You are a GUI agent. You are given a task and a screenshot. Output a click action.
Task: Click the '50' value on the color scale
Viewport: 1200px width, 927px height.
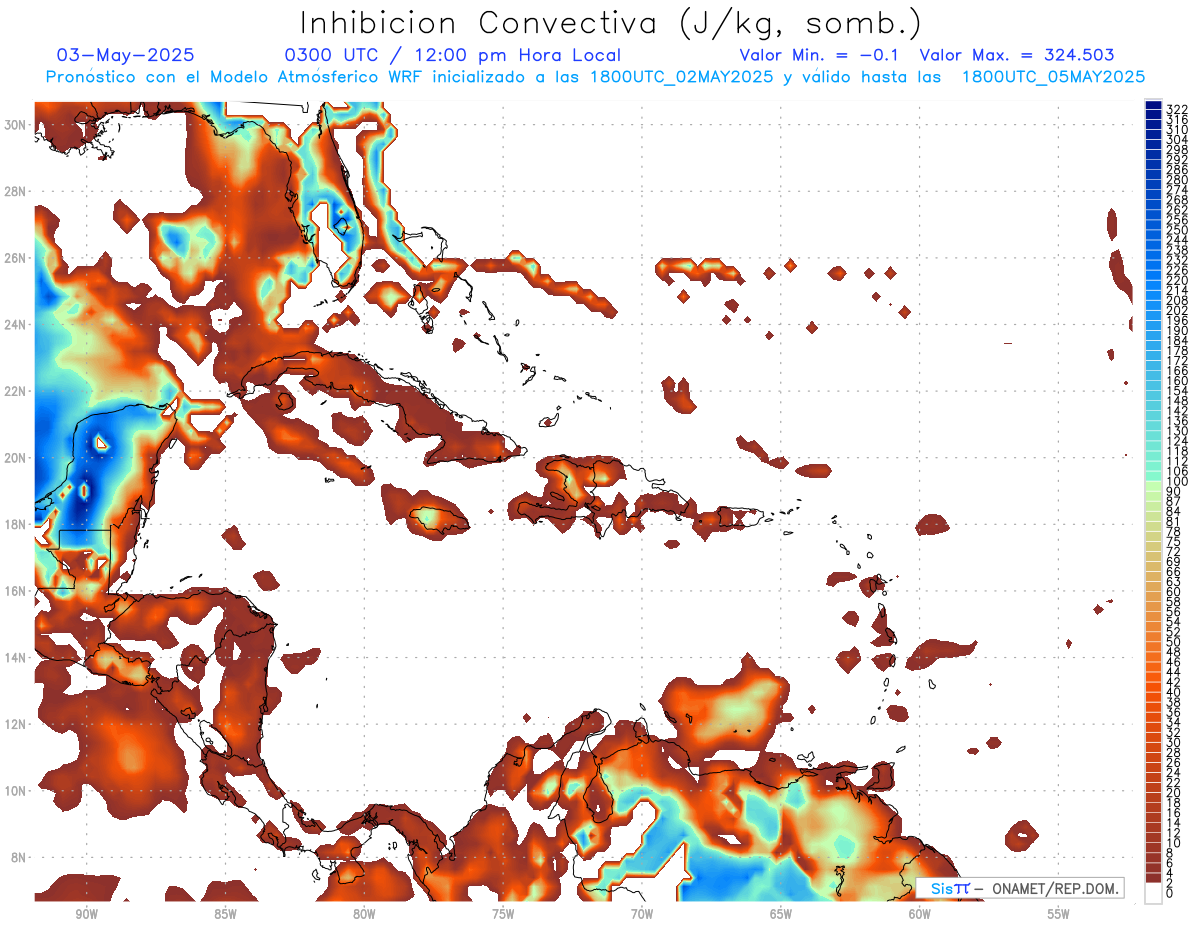(1174, 641)
